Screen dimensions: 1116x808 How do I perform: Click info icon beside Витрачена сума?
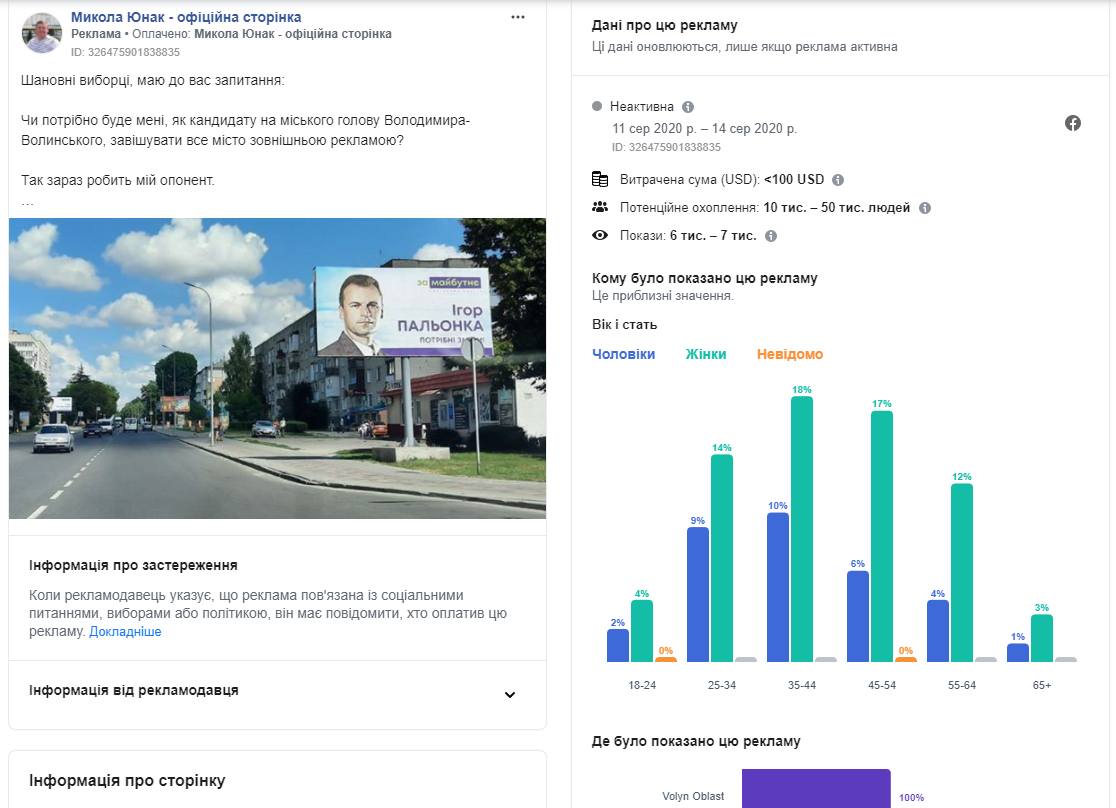[x=838, y=180]
